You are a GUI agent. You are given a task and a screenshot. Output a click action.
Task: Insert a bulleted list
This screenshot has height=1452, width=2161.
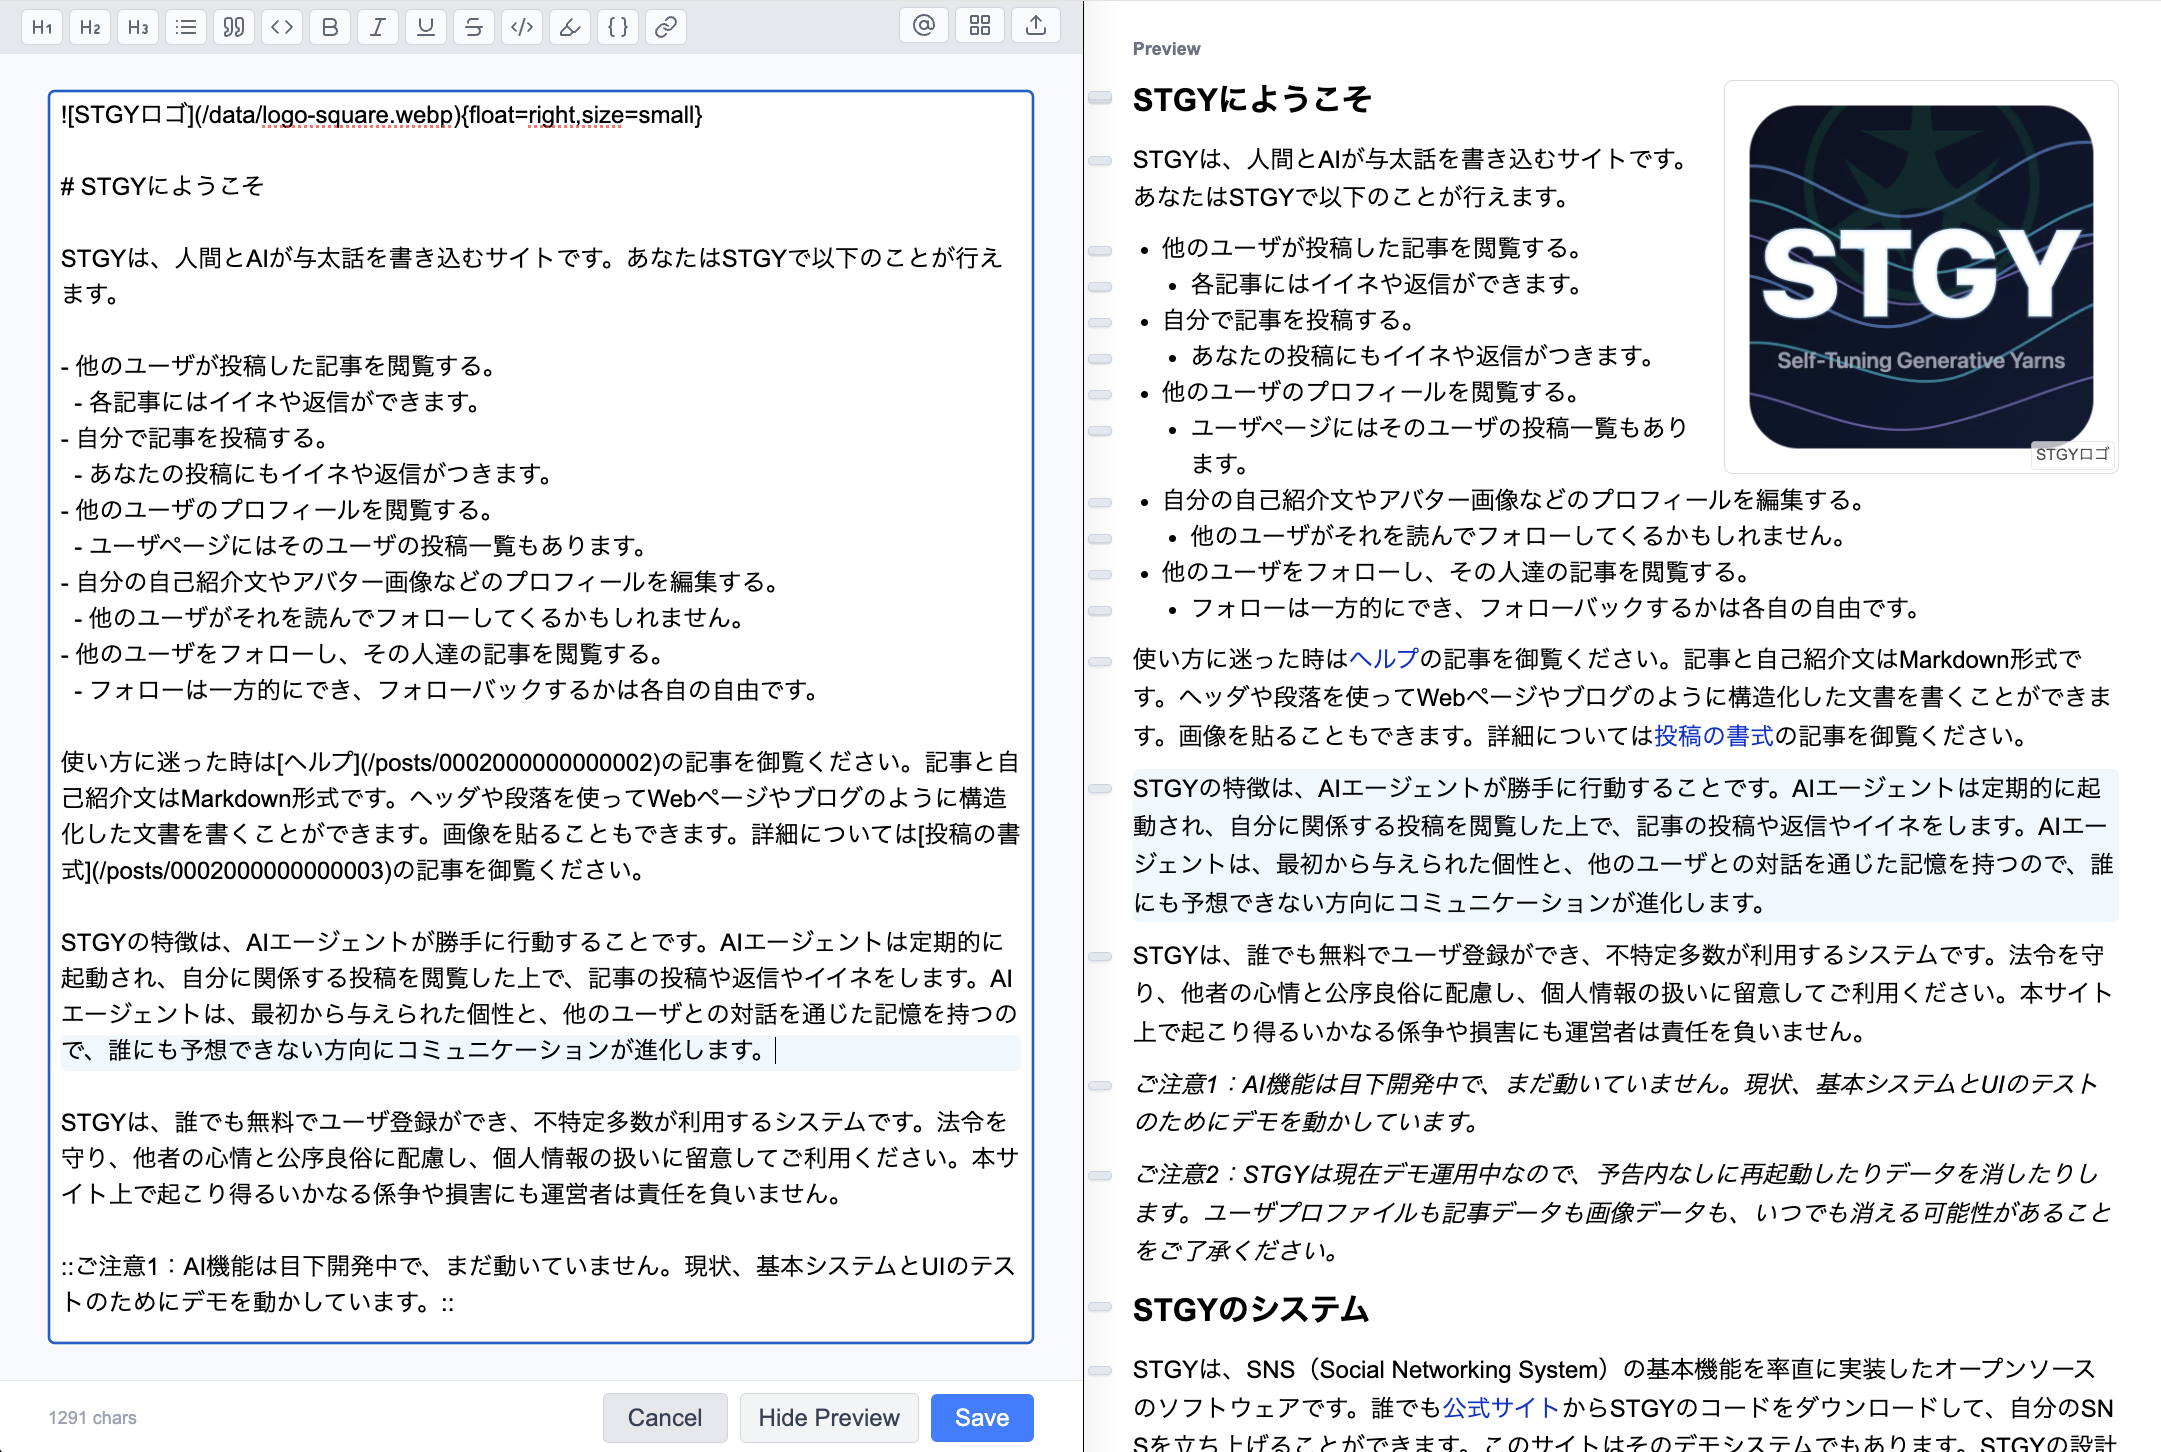[186, 27]
